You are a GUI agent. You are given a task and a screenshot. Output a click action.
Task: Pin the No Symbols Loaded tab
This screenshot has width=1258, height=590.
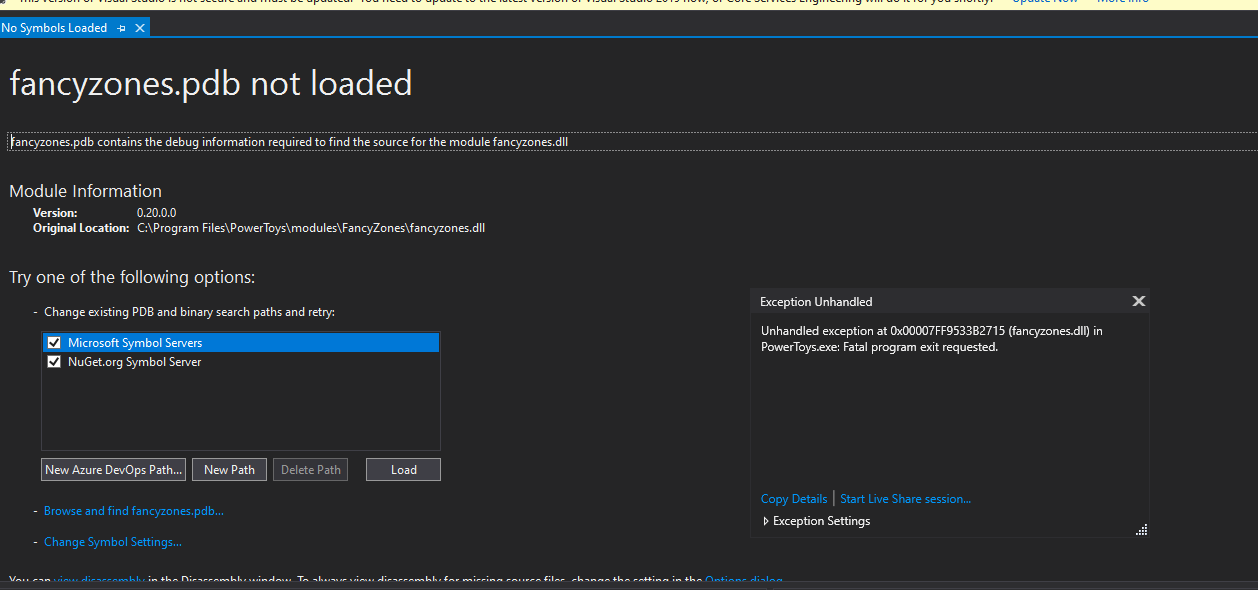[122, 28]
